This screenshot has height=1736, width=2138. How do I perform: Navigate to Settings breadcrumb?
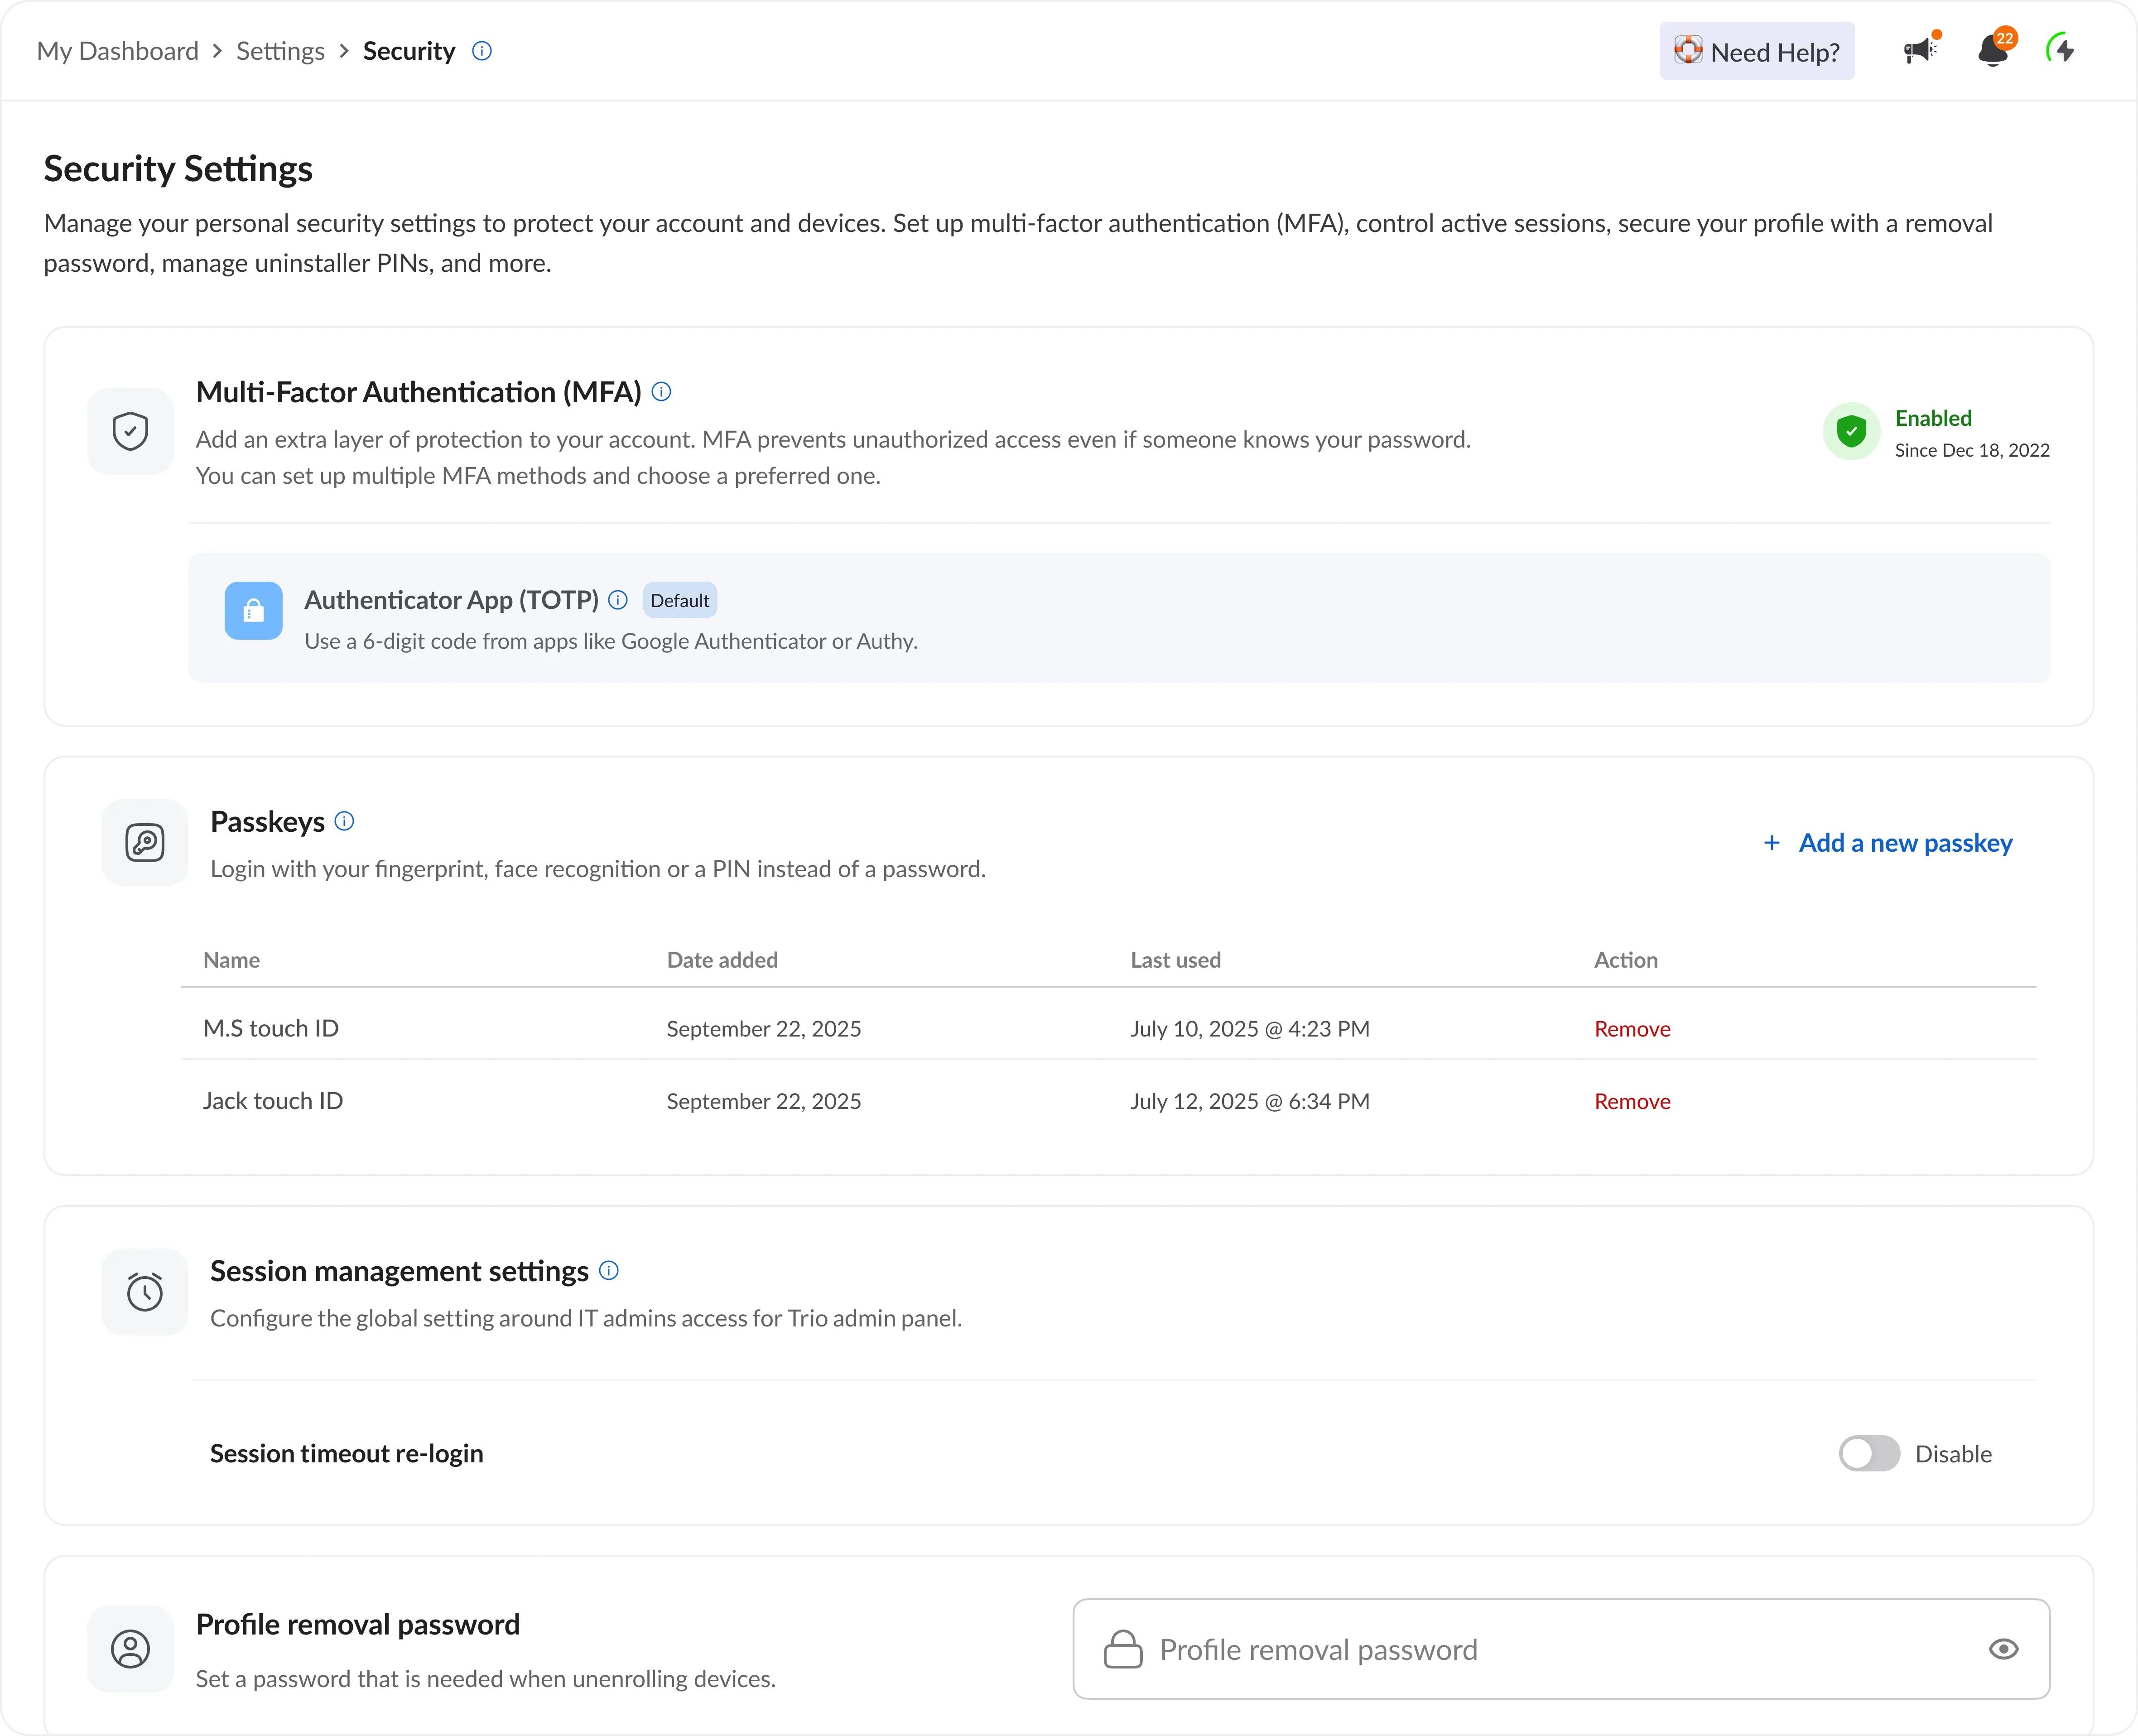tap(280, 51)
